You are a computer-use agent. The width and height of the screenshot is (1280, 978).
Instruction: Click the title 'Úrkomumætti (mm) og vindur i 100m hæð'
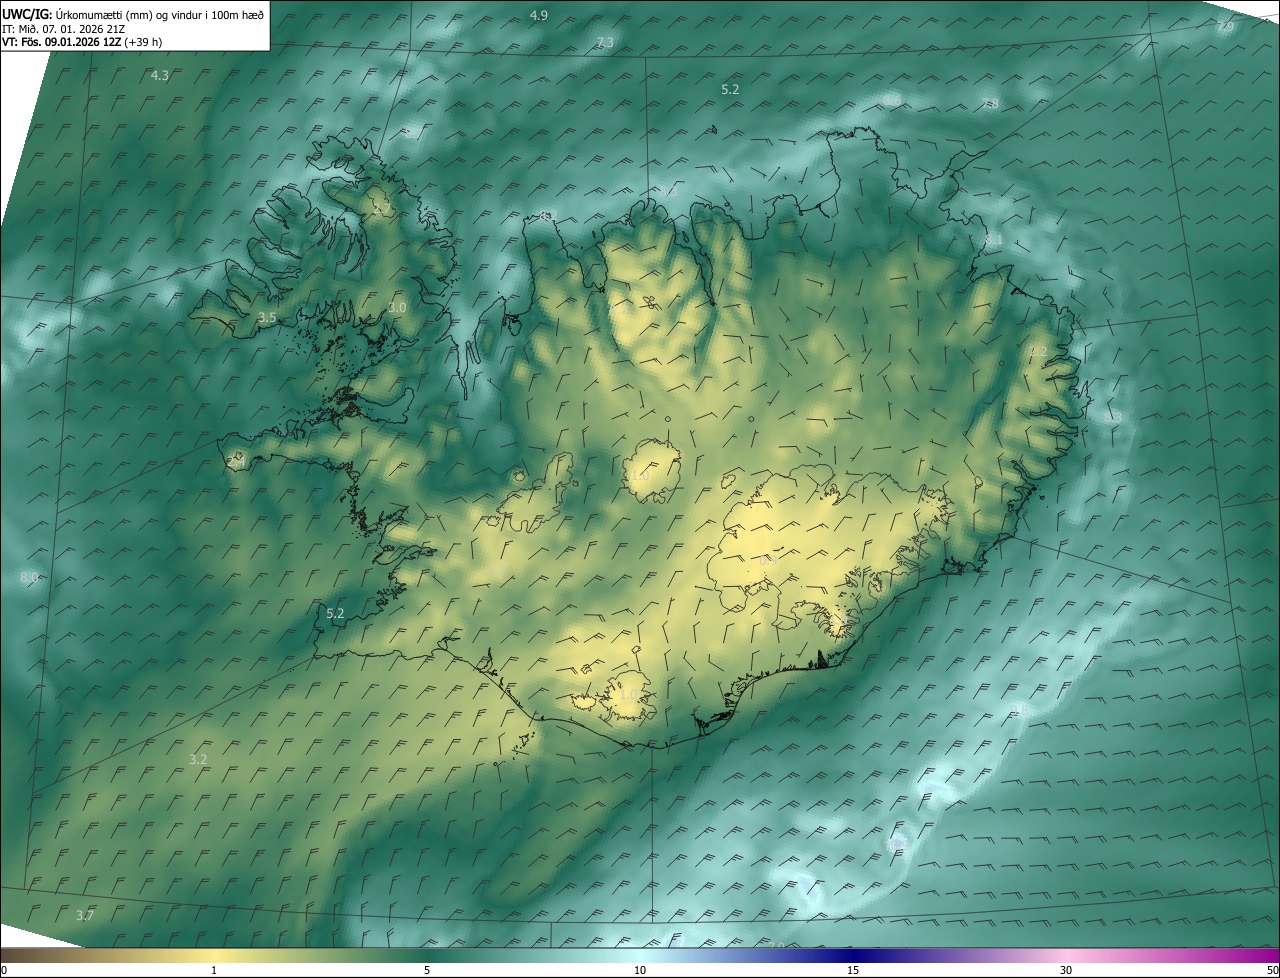(x=160, y=14)
